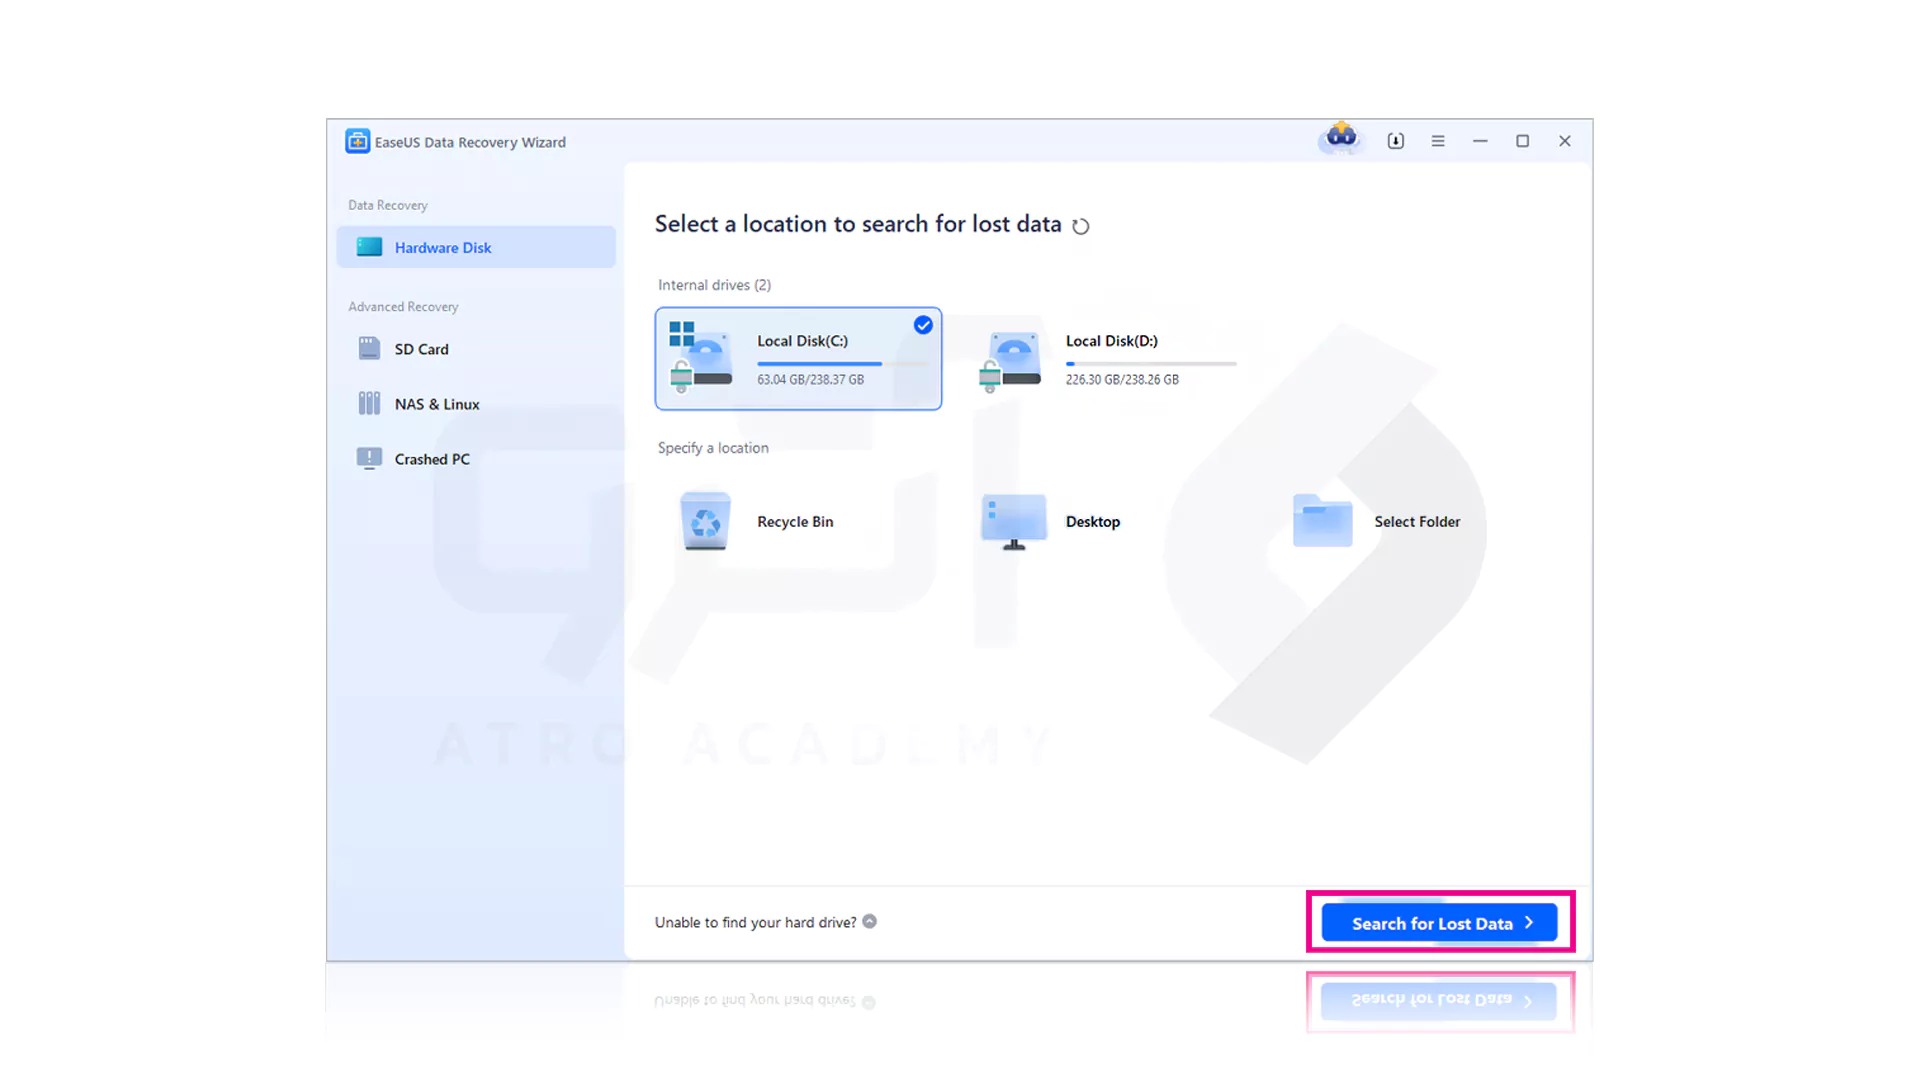Close the EaseUS Data Recovery Wizard
Image resolution: width=1920 pixels, height=1080 pixels.
pyautogui.click(x=1565, y=141)
